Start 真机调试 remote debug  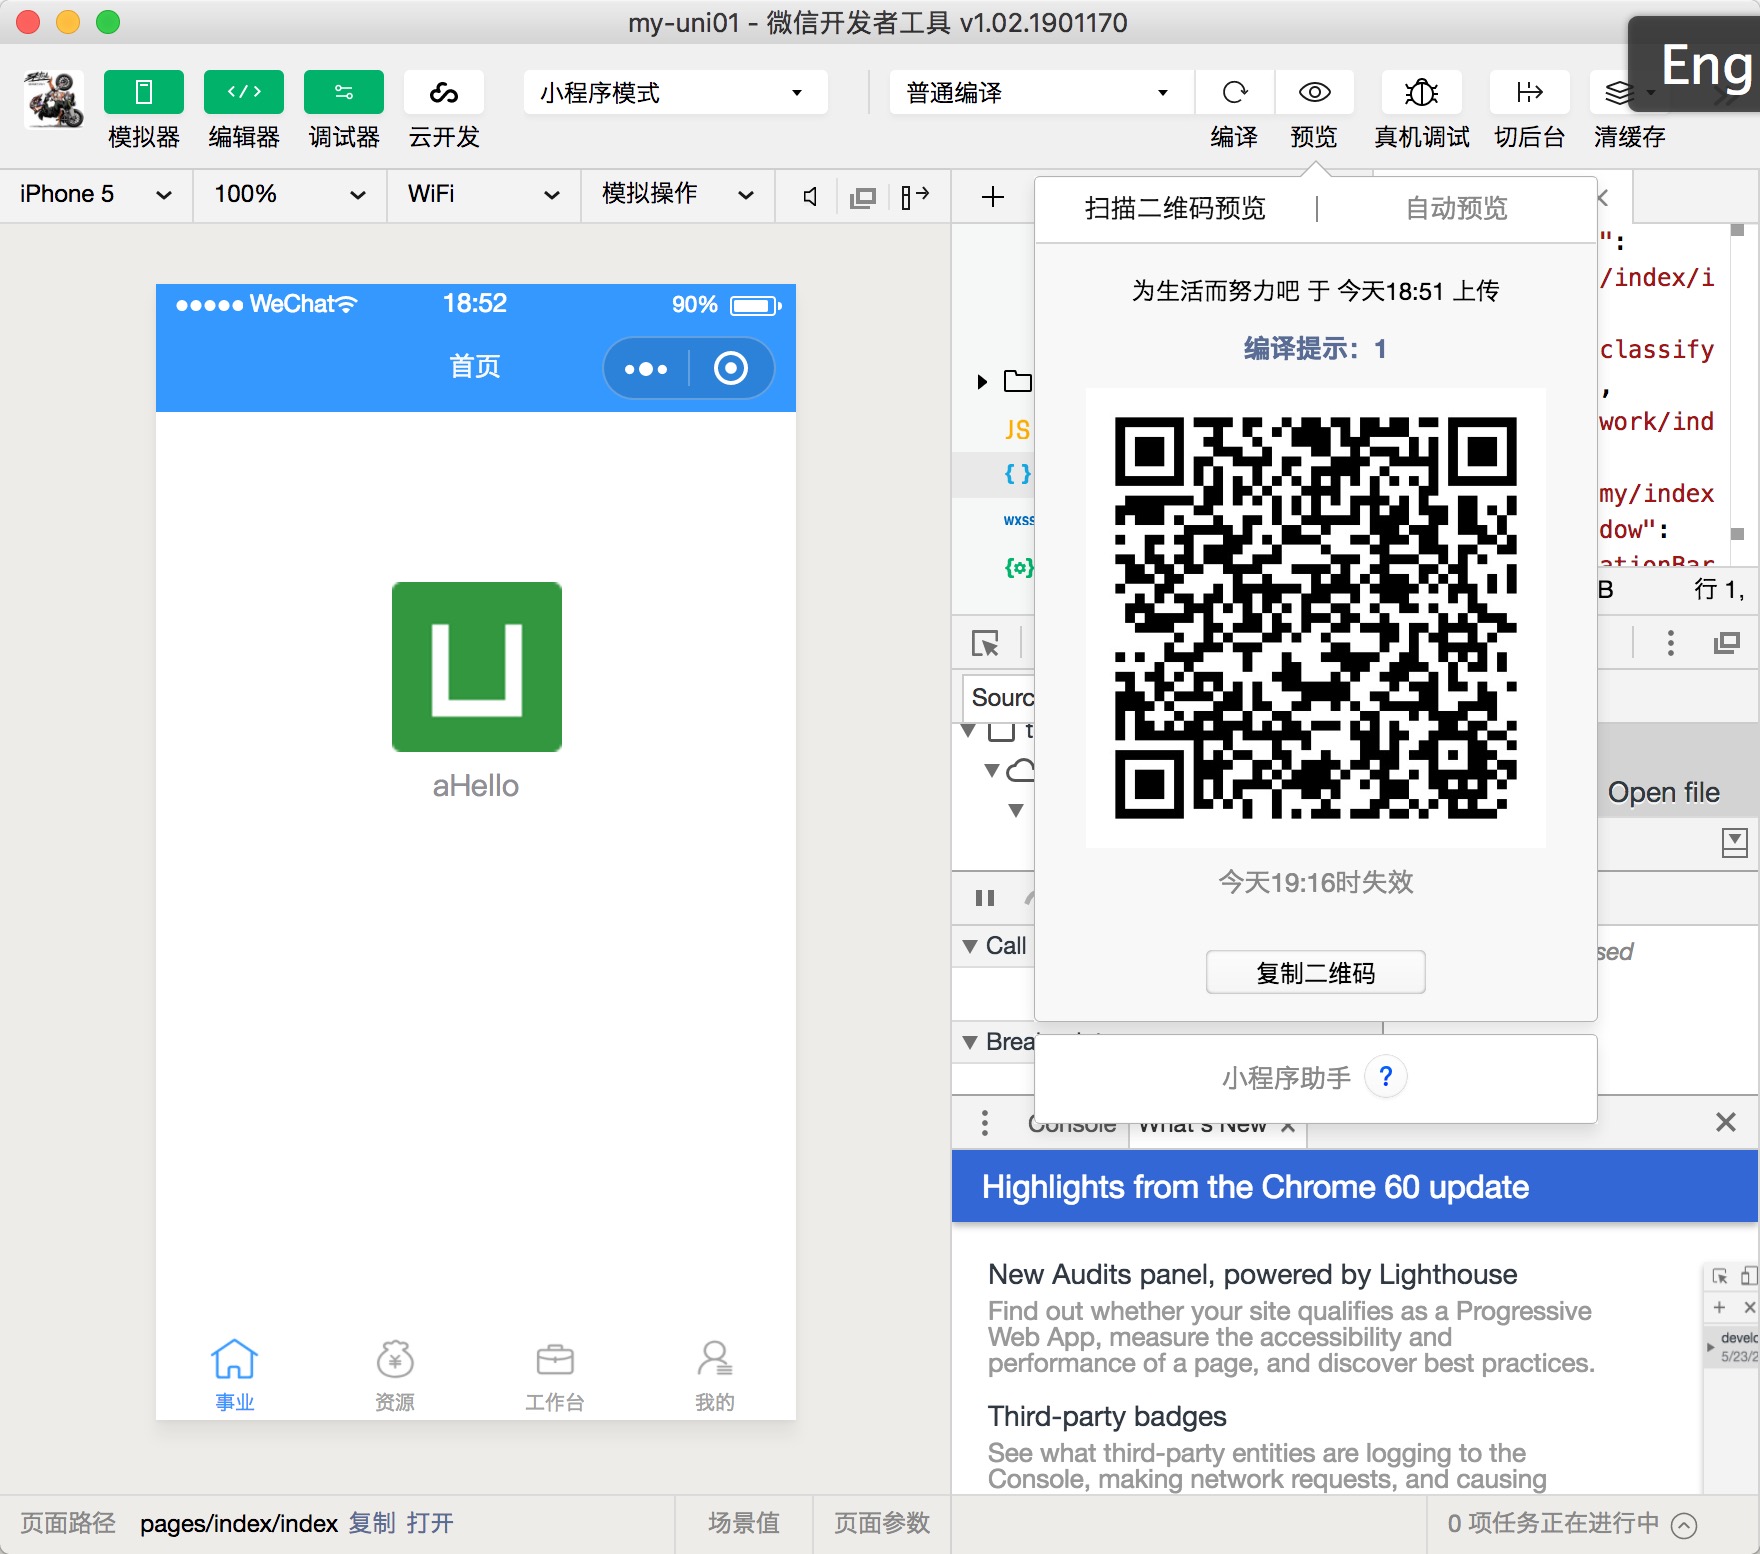click(x=1421, y=92)
